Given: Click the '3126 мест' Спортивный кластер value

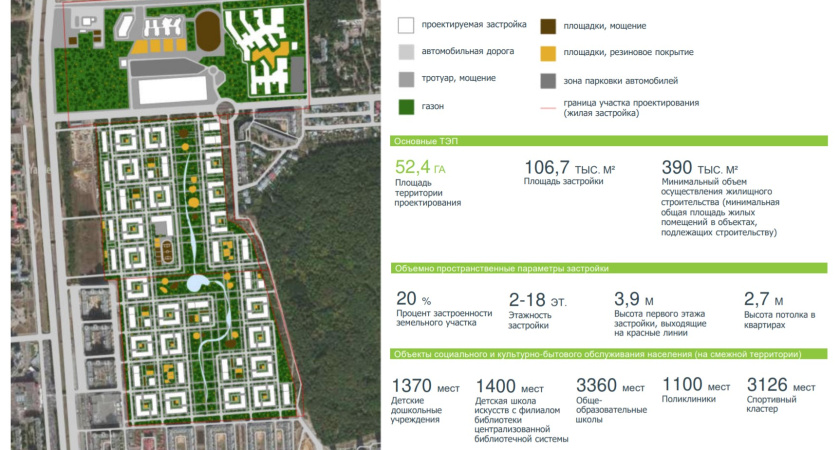Looking at the screenshot, I should click(781, 386).
